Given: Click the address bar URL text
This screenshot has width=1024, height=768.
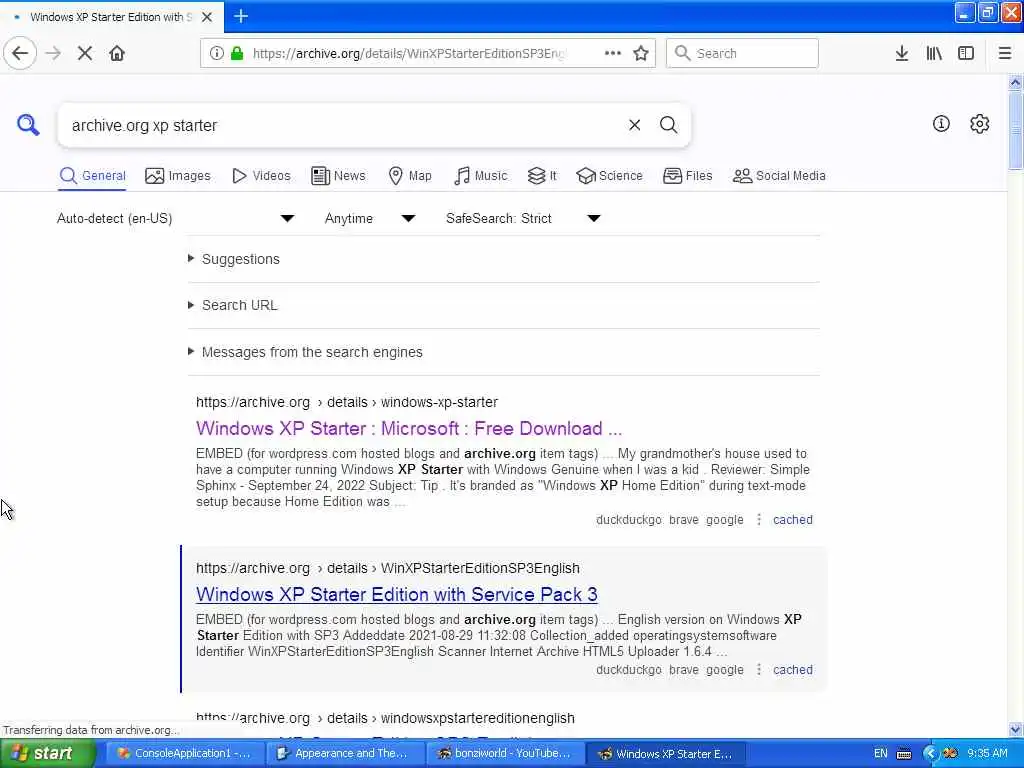Looking at the screenshot, I should pos(410,54).
